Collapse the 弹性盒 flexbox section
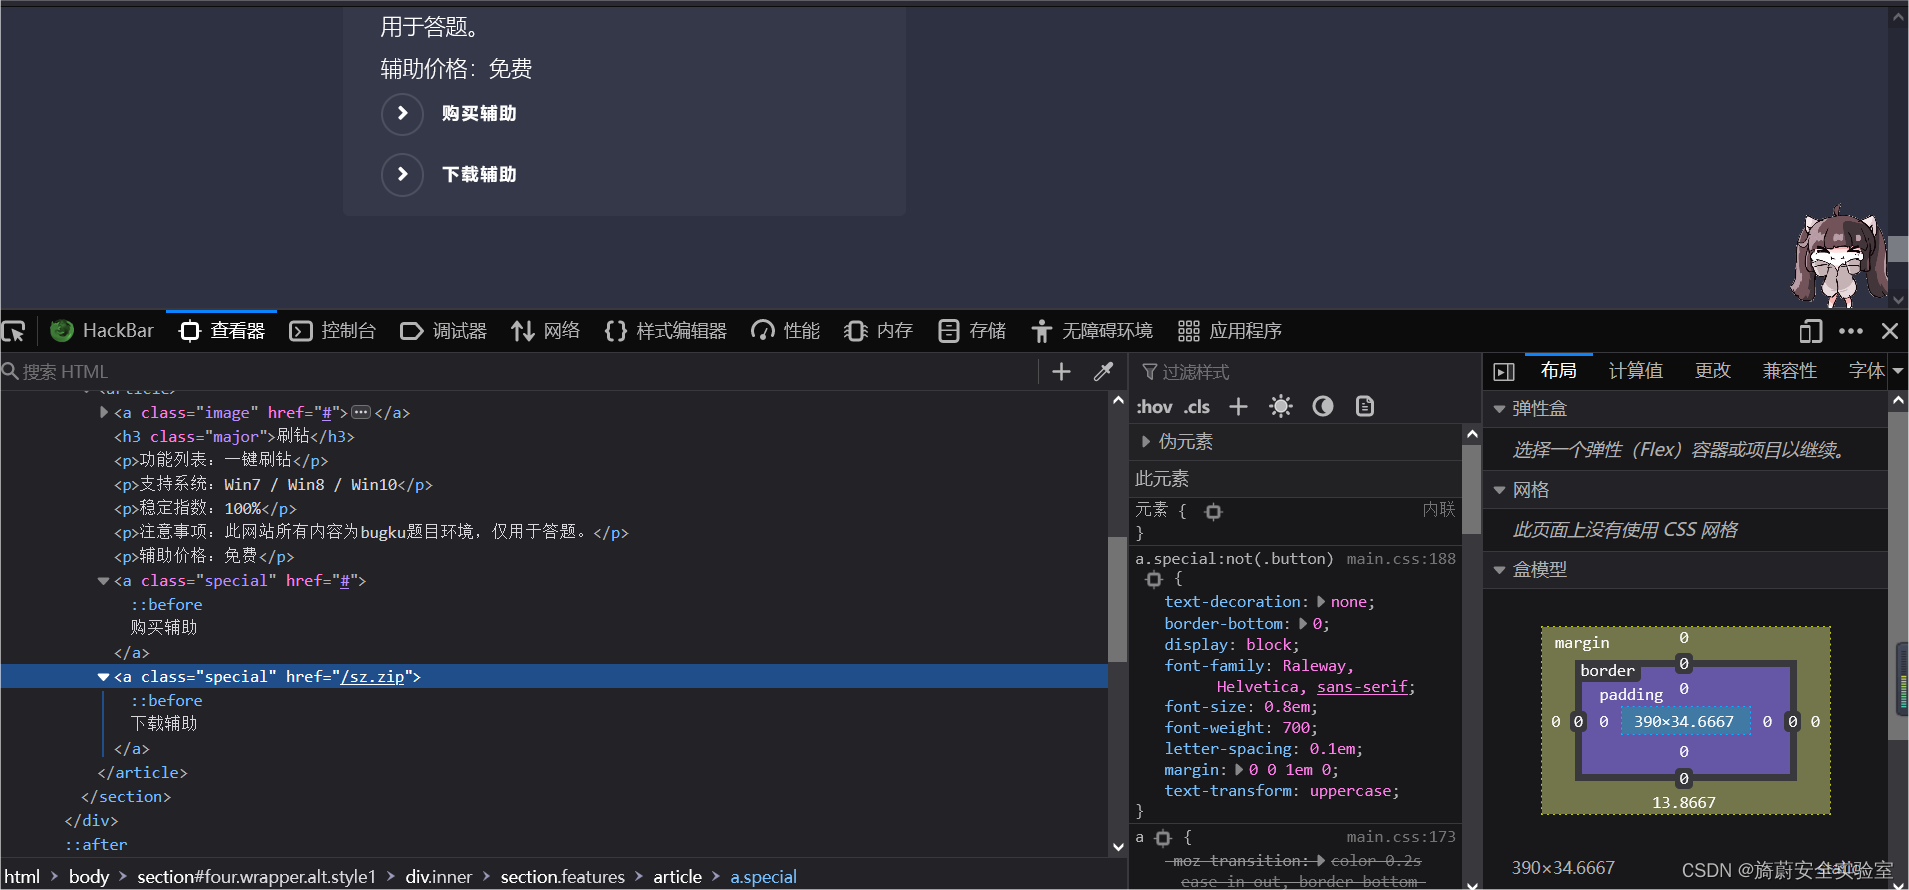 [x=1499, y=409]
